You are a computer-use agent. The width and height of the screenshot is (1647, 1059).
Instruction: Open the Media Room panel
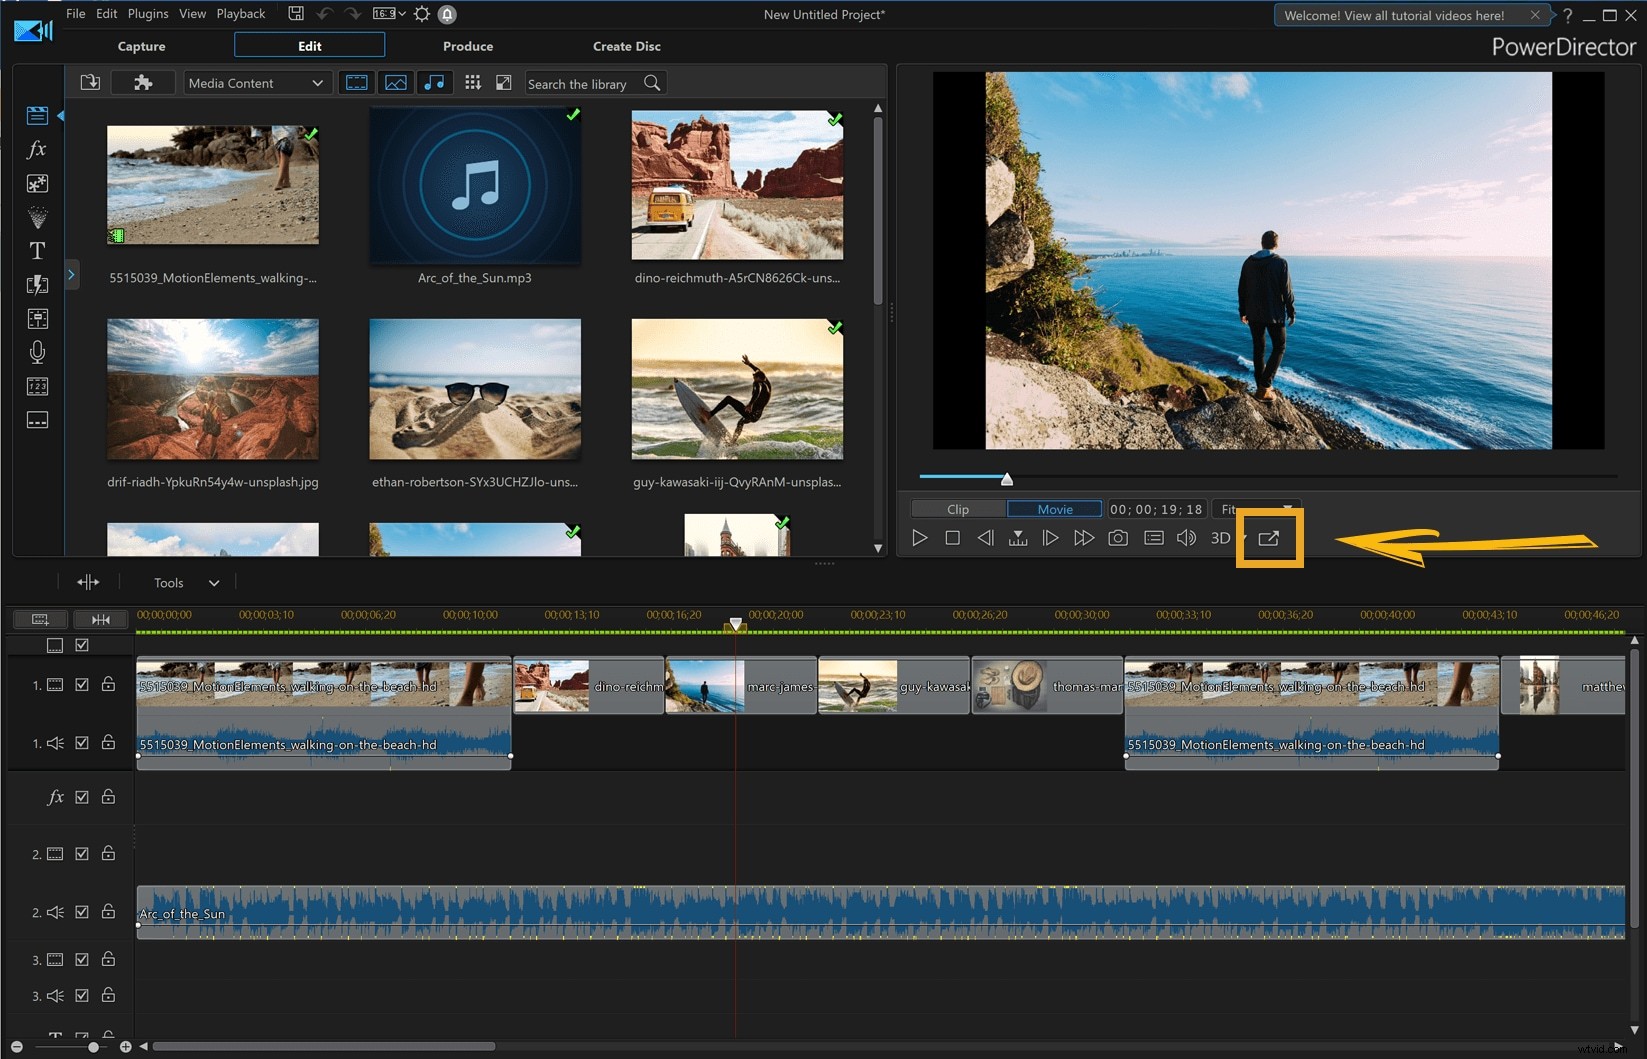point(37,115)
